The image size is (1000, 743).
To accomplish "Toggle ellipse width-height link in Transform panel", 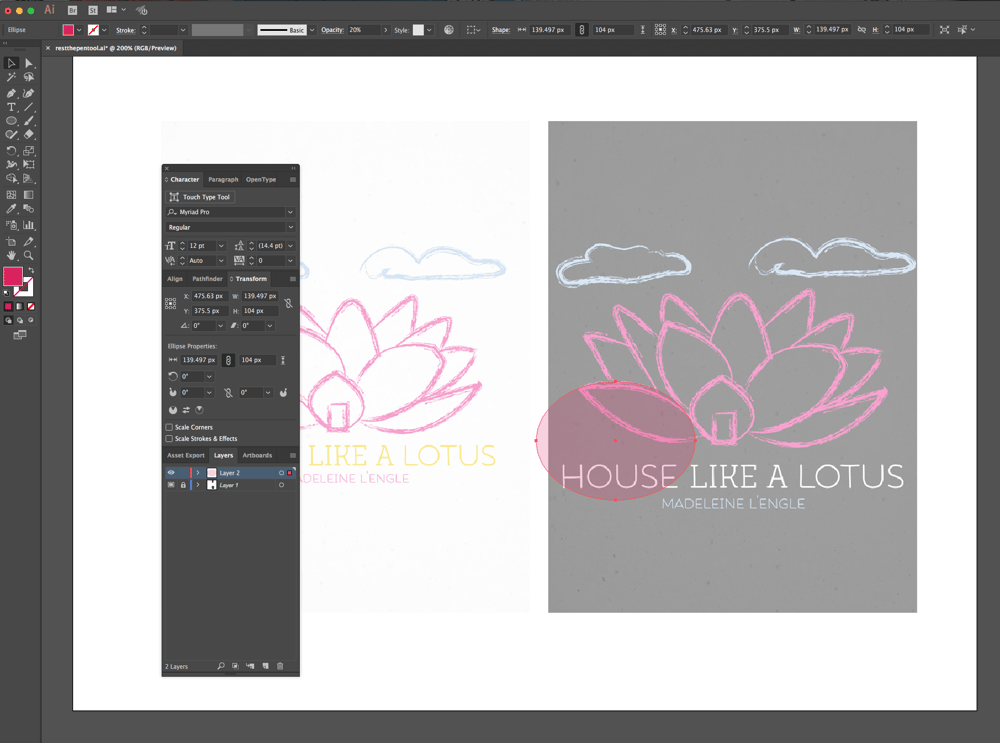I will [228, 360].
